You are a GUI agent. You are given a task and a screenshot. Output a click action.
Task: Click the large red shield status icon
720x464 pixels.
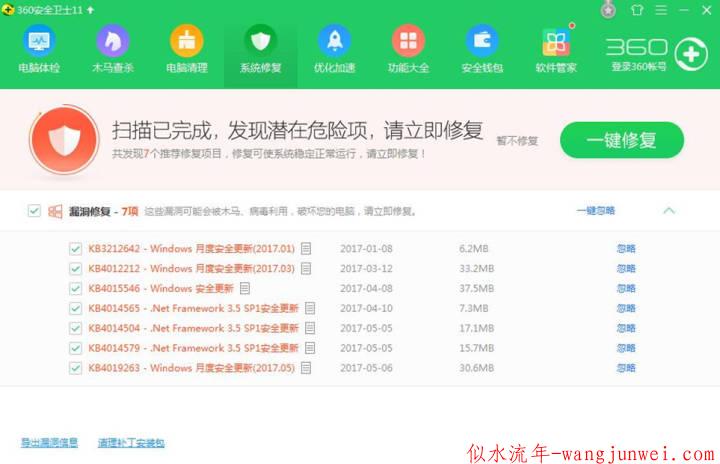[64, 139]
